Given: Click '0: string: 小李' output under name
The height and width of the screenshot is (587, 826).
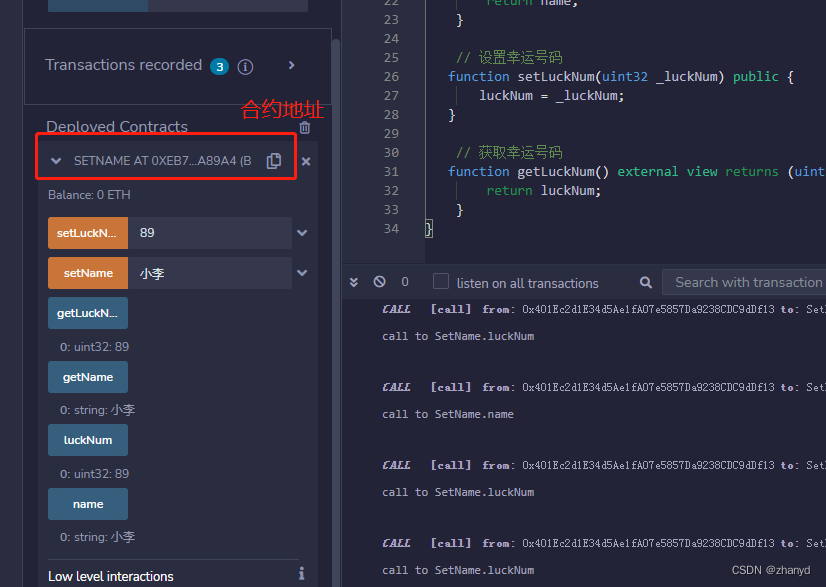Looking at the screenshot, I should (x=97, y=537).
